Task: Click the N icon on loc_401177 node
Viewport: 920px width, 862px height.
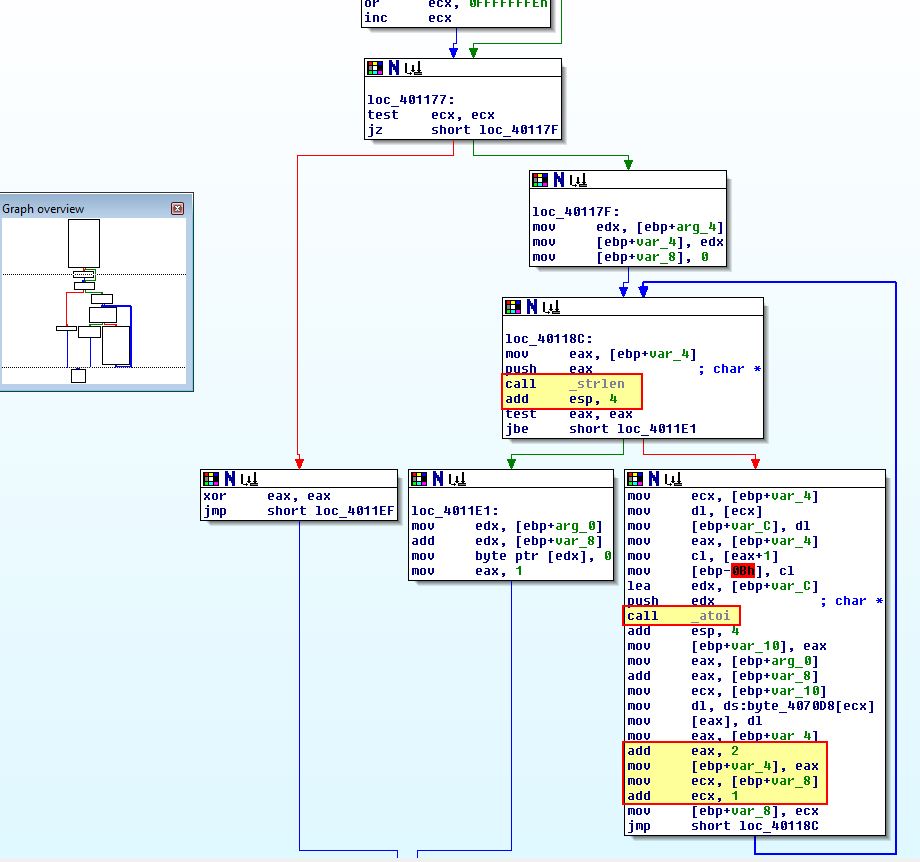Action: pos(394,68)
